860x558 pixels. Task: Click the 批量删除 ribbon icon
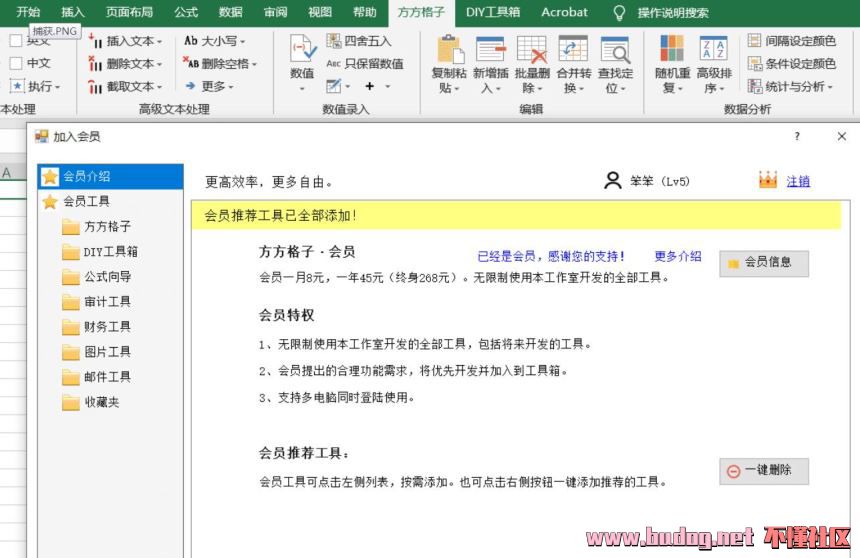coord(532,50)
